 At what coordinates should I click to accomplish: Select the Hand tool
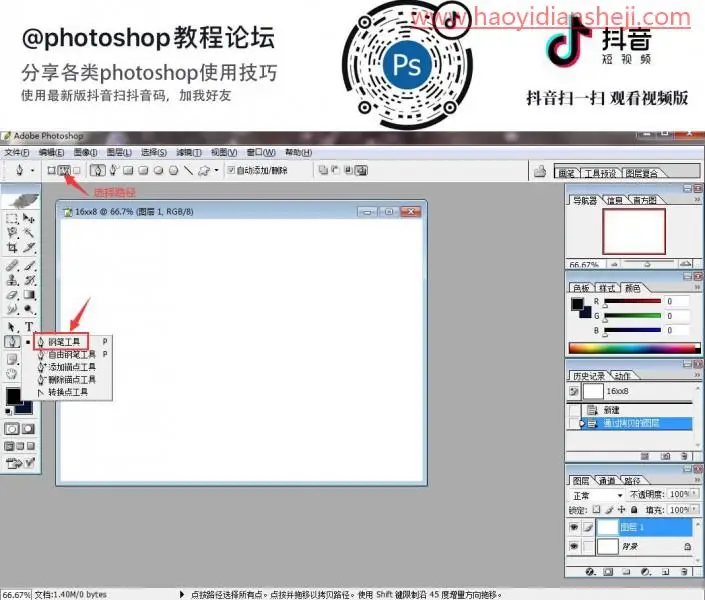coord(12,374)
